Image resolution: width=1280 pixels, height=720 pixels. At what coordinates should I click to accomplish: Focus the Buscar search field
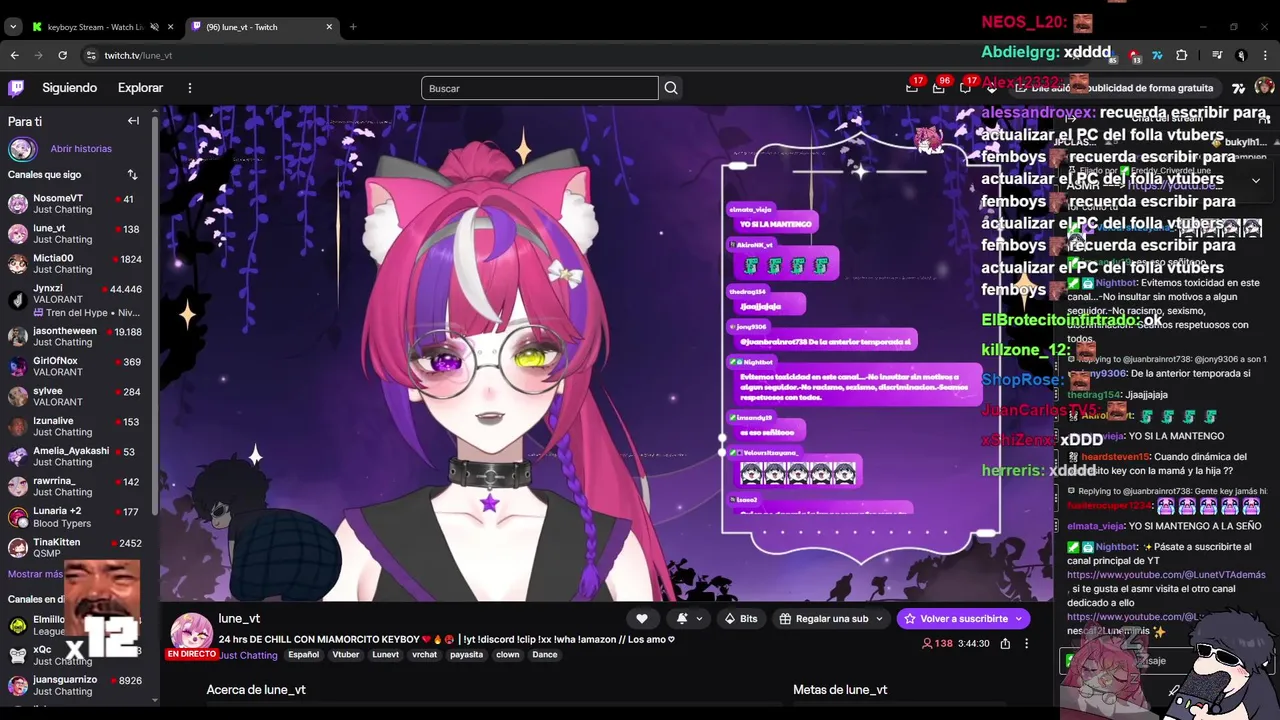[x=540, y=88]
